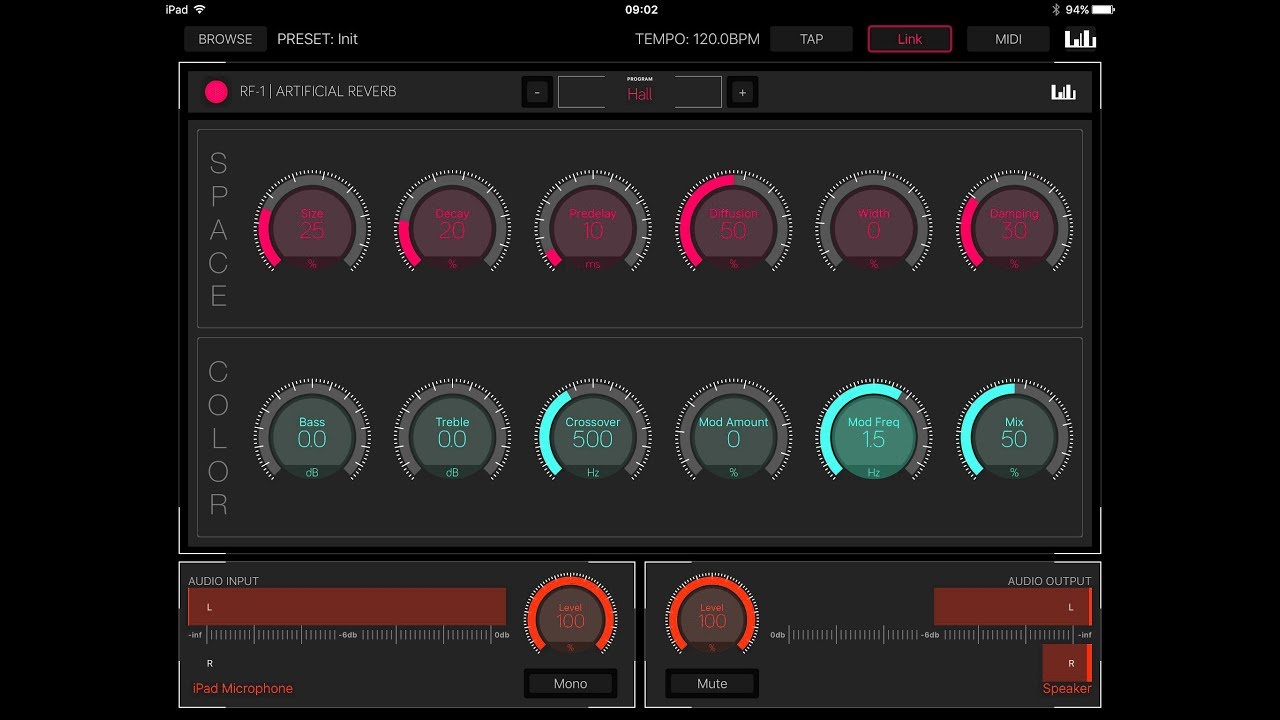The image size is (1280, 720).
Task: Toggle Ableton Link button
Action: [910, 39]
